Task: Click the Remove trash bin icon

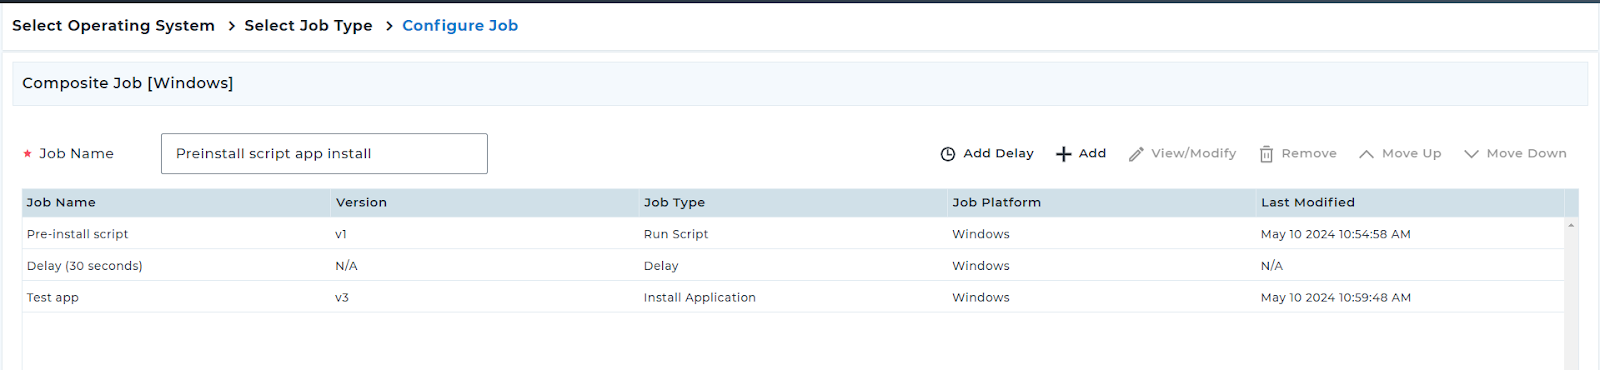Action: (x=1266, y=154)
